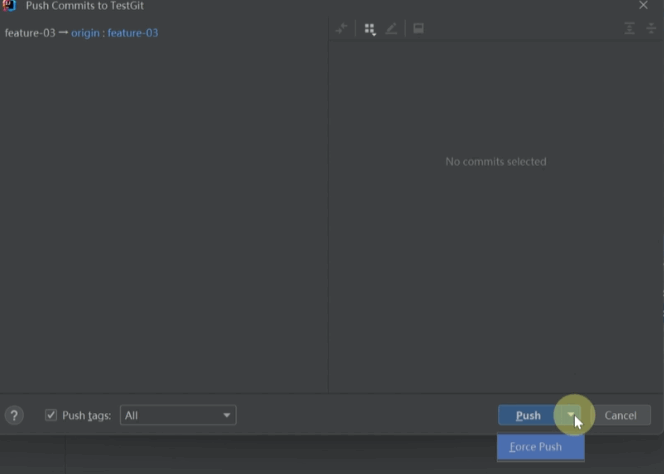Open help with the question mark button
Screen dimensions: 664x474
[x=14, y=416]
